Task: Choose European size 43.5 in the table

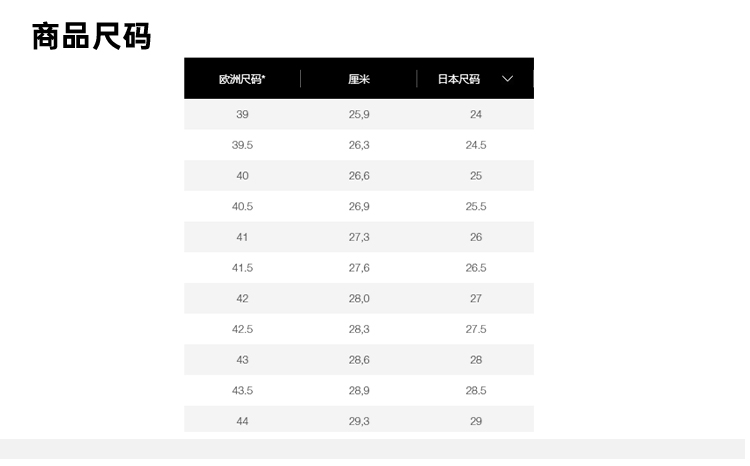Action: click(x=242, y=390)
